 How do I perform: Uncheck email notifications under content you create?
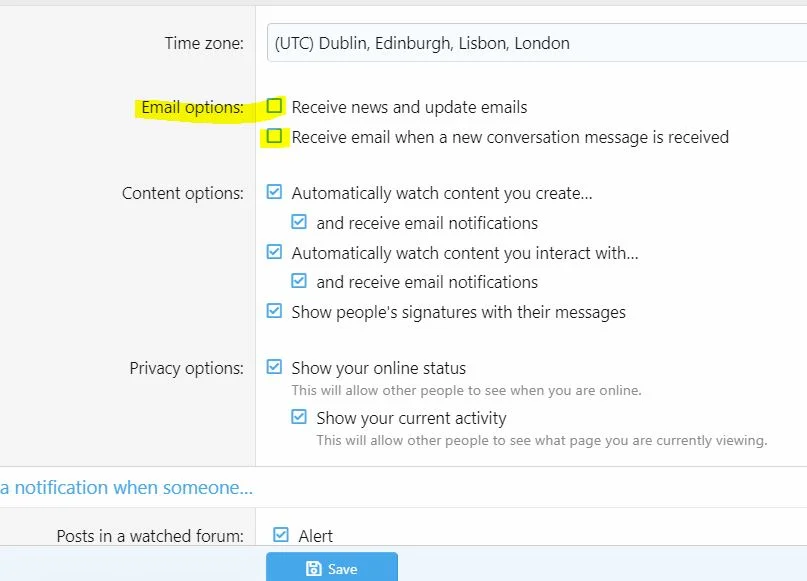299,222
